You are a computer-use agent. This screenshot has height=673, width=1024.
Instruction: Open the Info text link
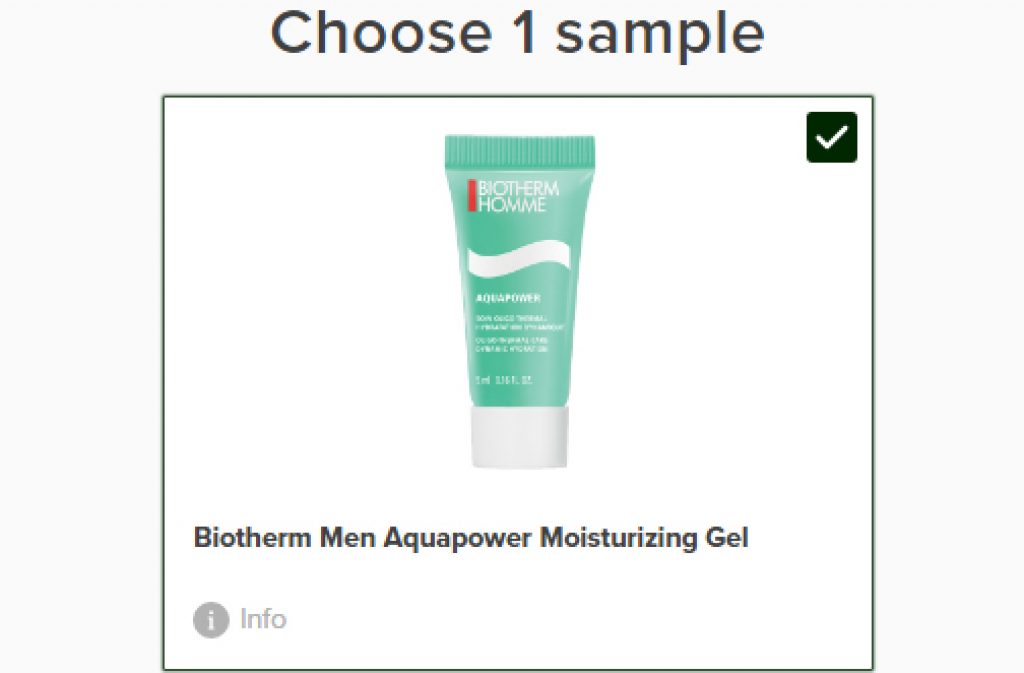pyautogui.click(x=263, y=619)
